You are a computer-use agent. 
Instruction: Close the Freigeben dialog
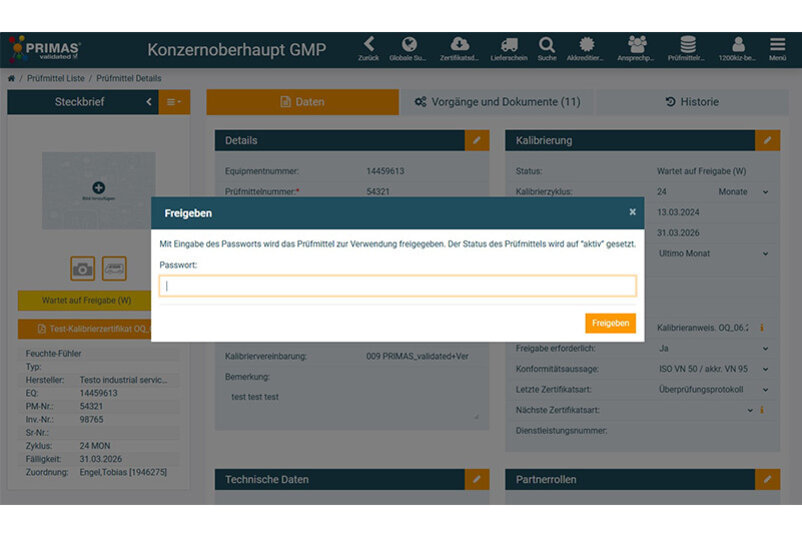tap(632, 212)
